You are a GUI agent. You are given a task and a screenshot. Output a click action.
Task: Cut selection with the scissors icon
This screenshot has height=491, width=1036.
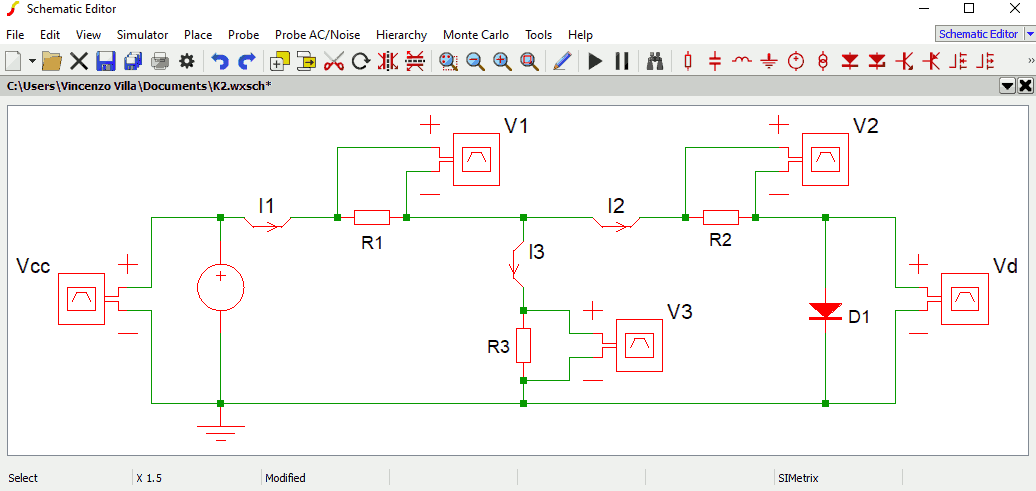tap(334, 61)
